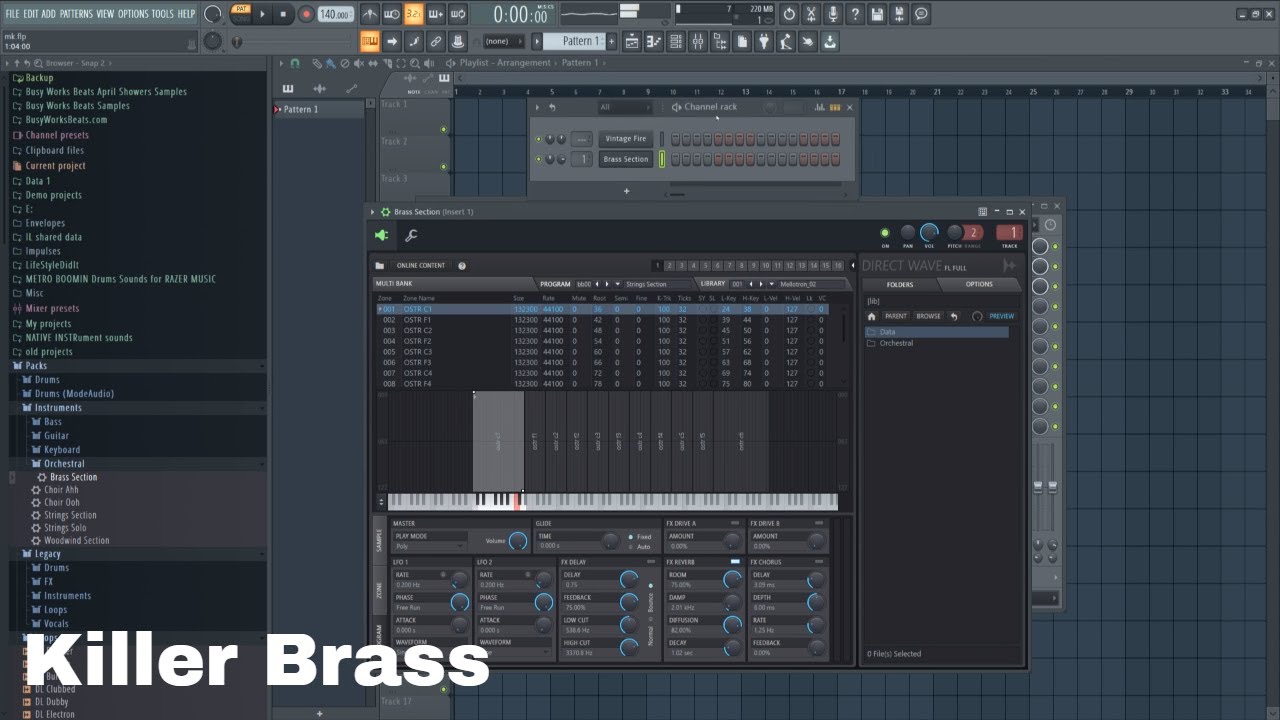
Task: Toggle the ON light in Brass Section
Action: 884,233
